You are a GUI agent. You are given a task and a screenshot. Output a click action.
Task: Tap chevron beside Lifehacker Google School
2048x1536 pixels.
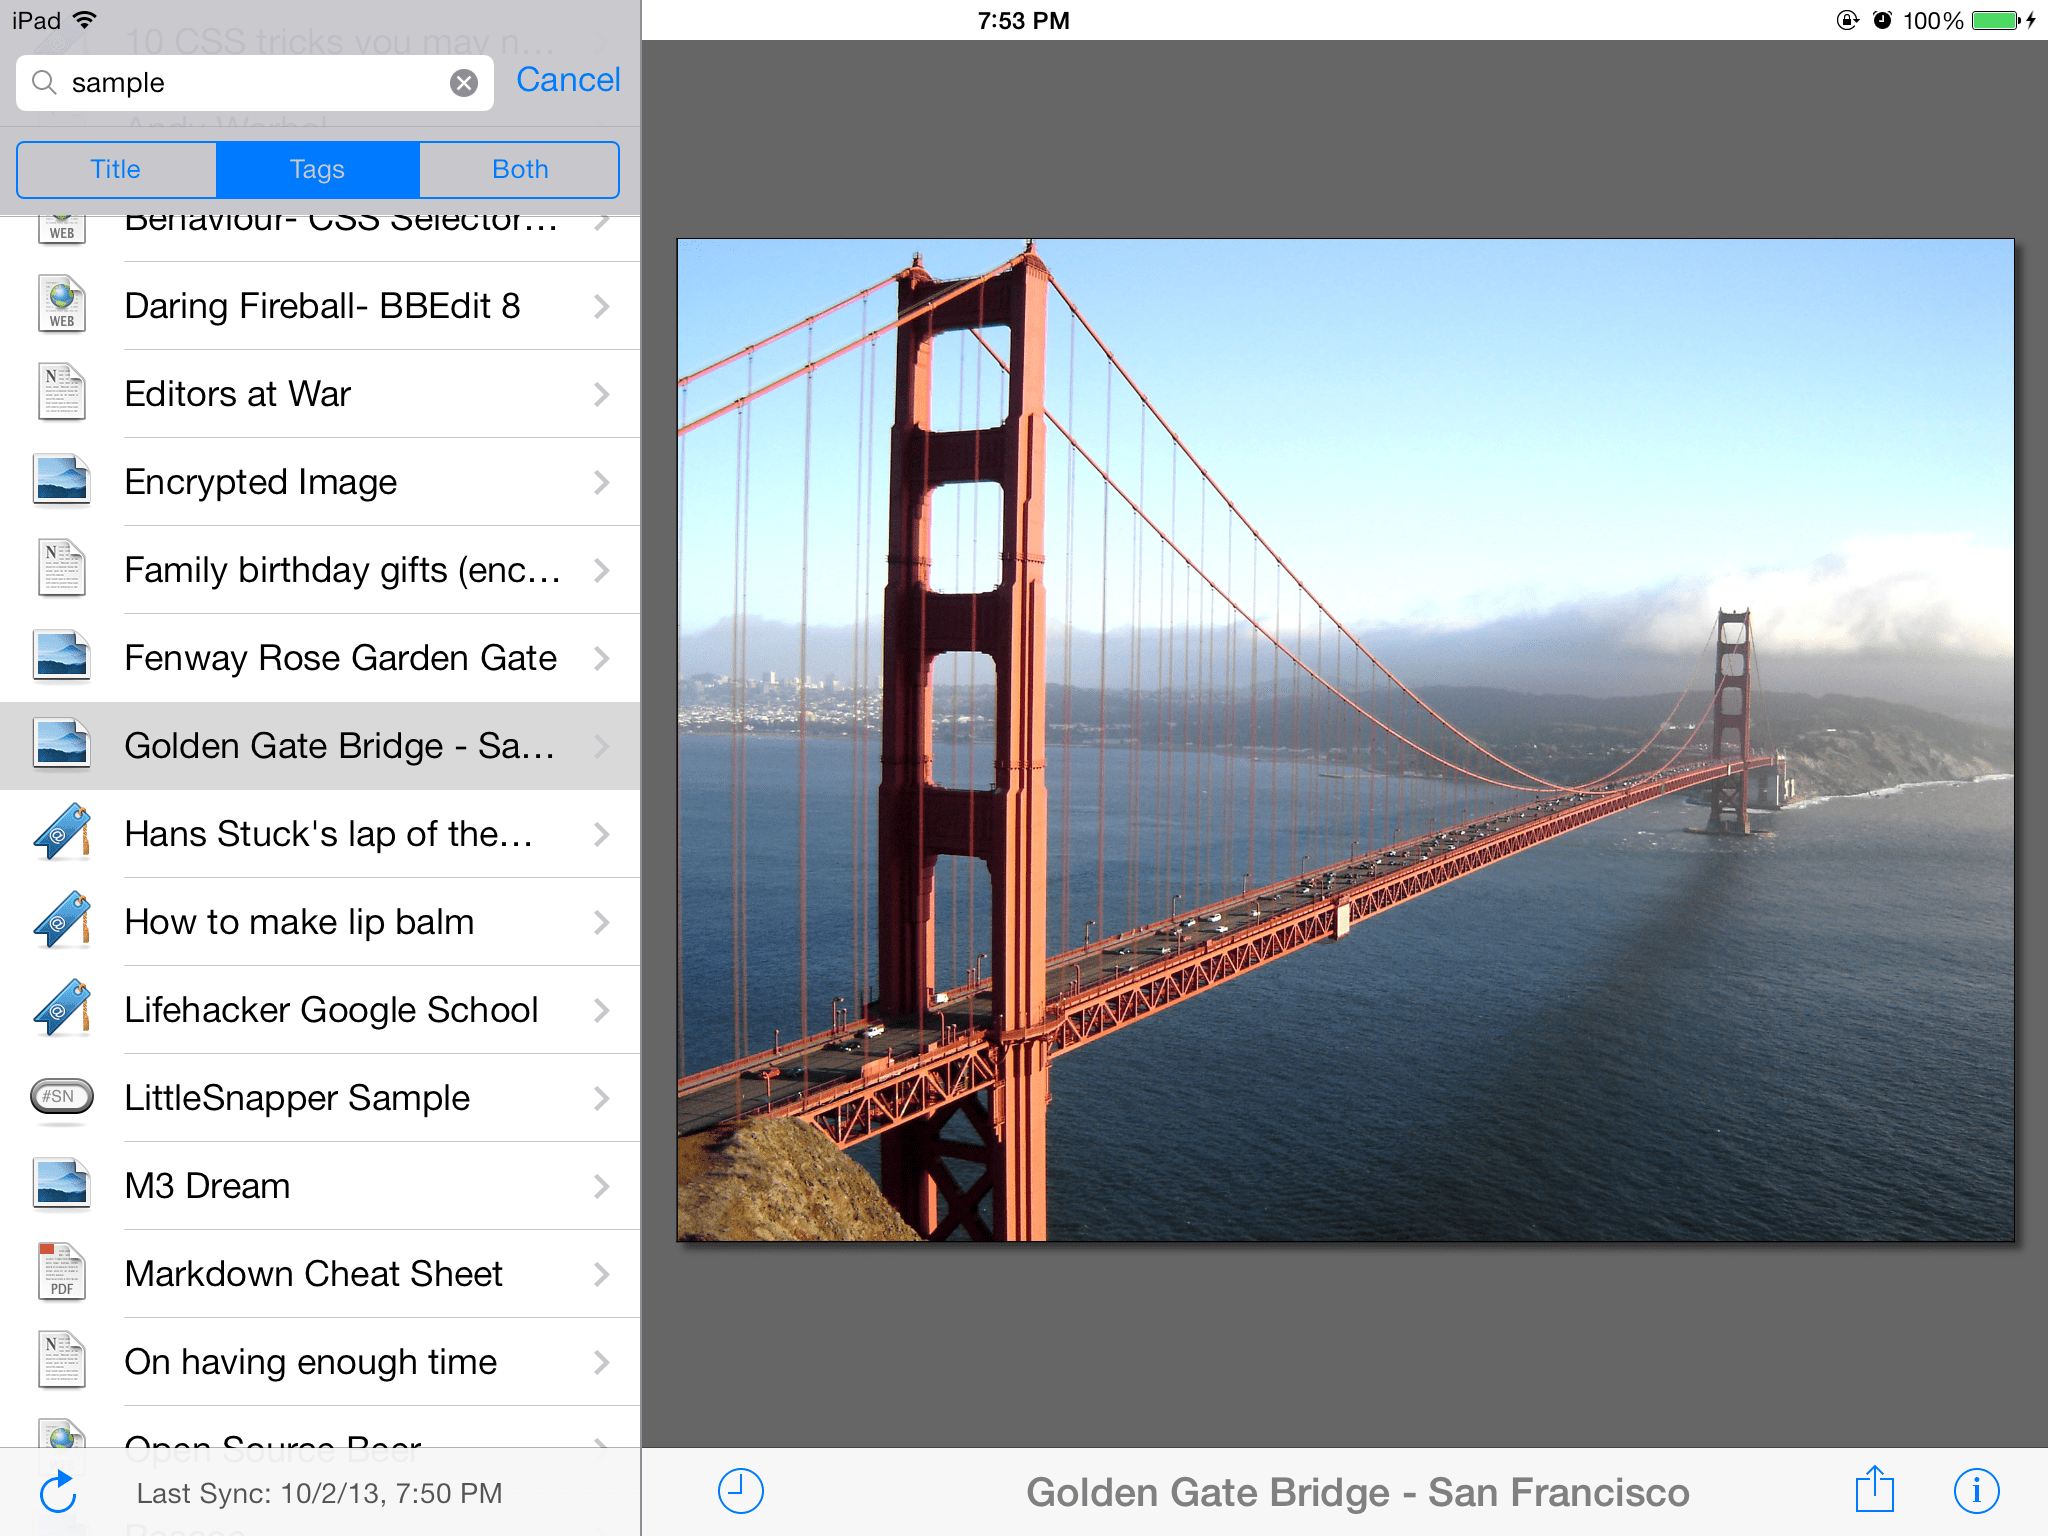[x=601, y=1010]
